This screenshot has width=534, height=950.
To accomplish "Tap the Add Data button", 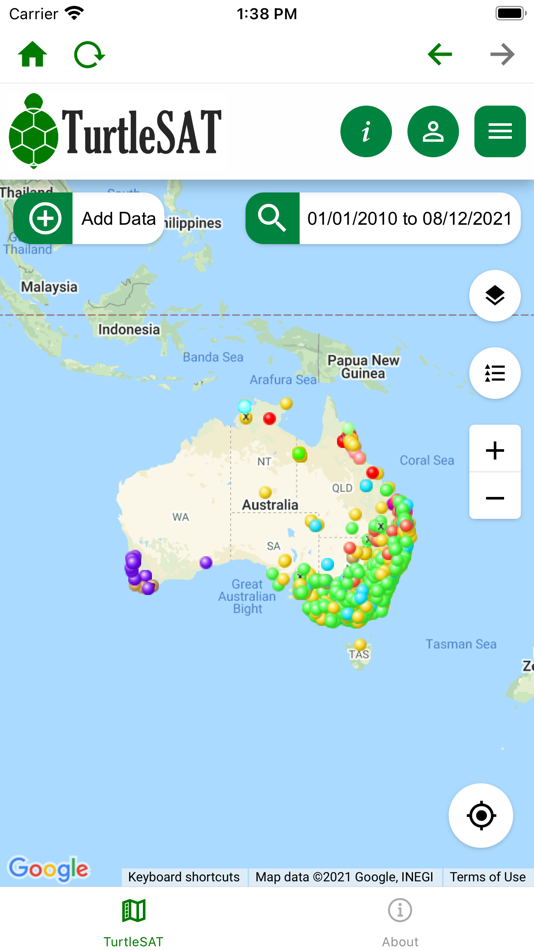I will point(88,218).
